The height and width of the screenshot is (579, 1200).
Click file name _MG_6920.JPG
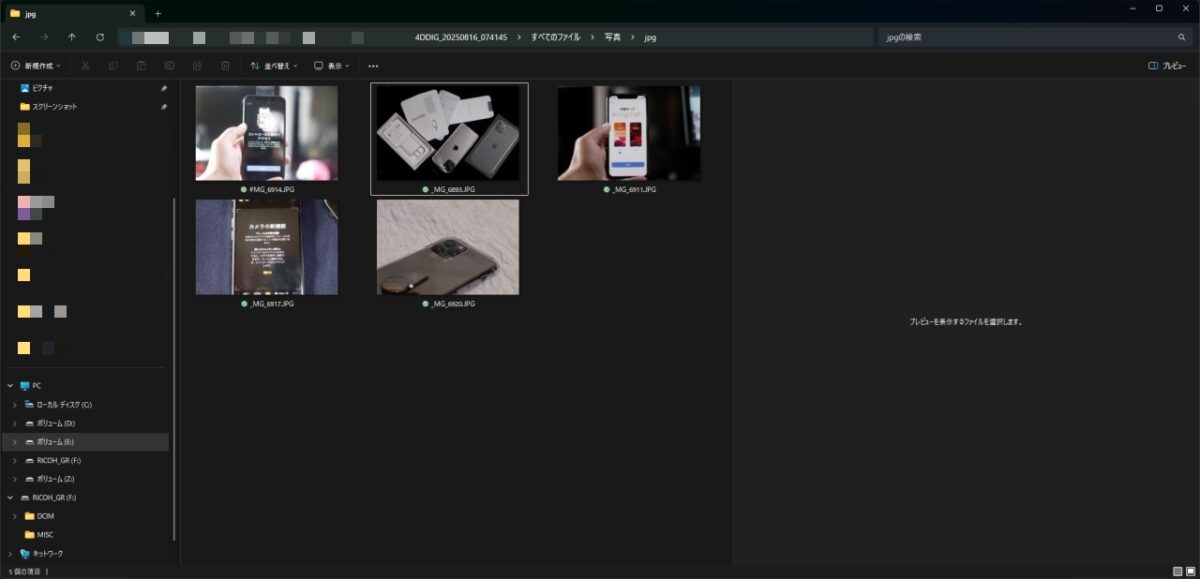click(x=453, y=303)
